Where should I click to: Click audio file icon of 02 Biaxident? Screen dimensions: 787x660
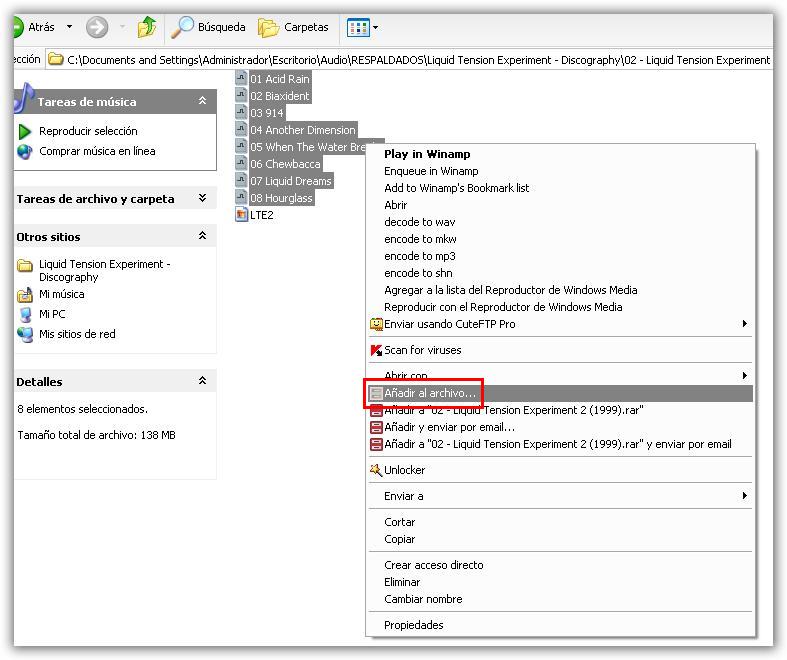[241, 94]
